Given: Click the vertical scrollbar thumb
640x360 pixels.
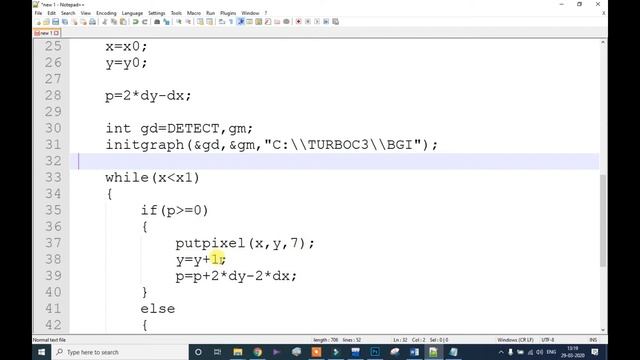Looking at the screenshot, I should pyautogui.click(x=603, y=220).
